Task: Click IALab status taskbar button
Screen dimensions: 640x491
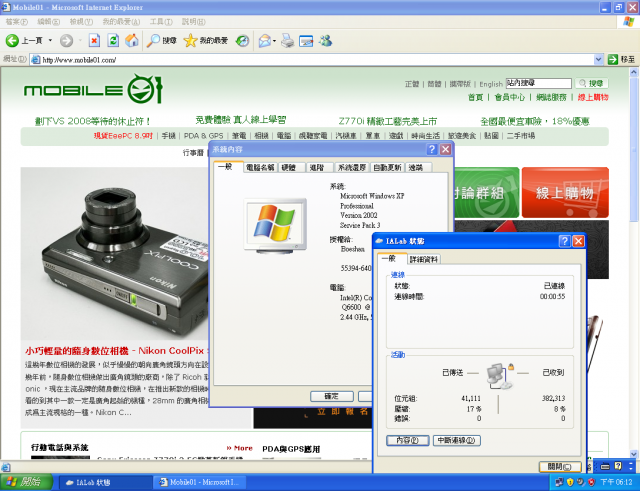Action: [105, 482]
